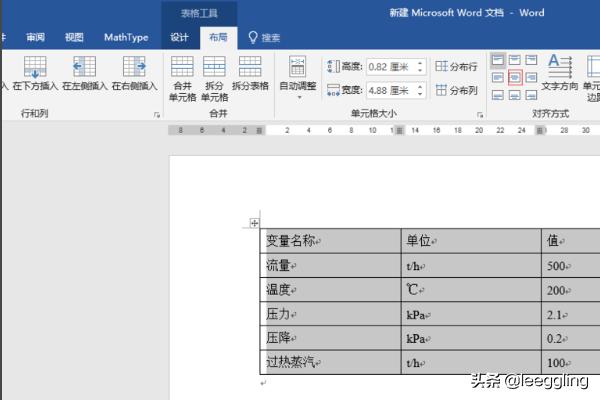Select align center (middle) icon
Viewport: 600px width, 400px height.
pos(515,78)
